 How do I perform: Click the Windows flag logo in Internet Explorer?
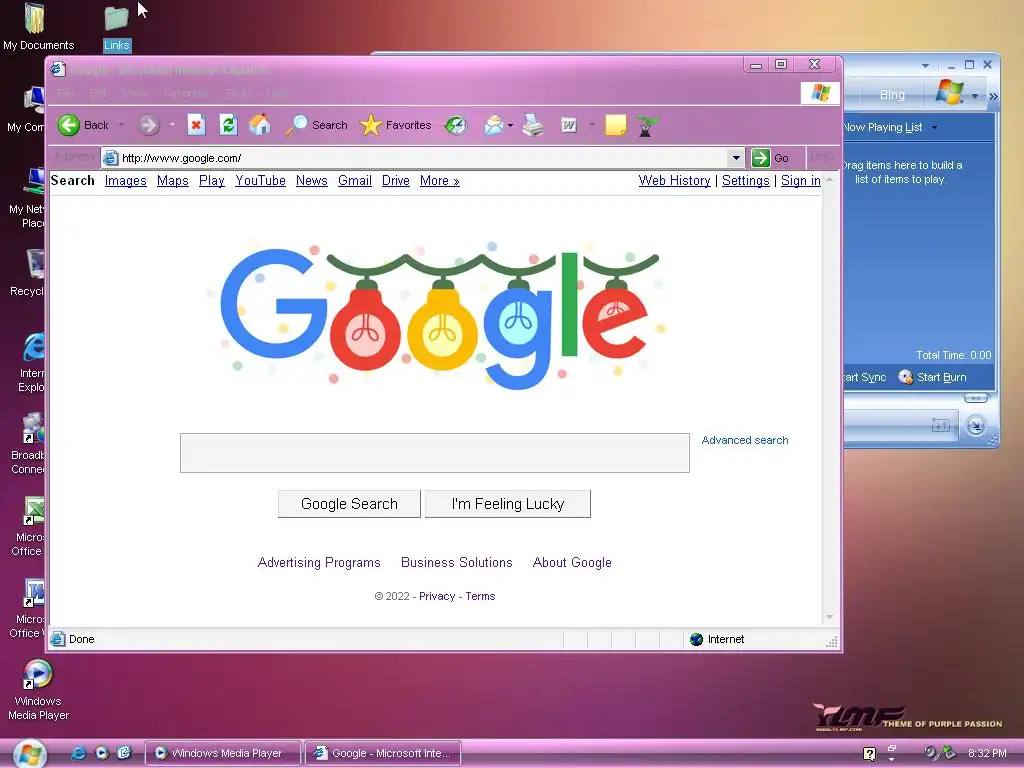click(820, 93)
